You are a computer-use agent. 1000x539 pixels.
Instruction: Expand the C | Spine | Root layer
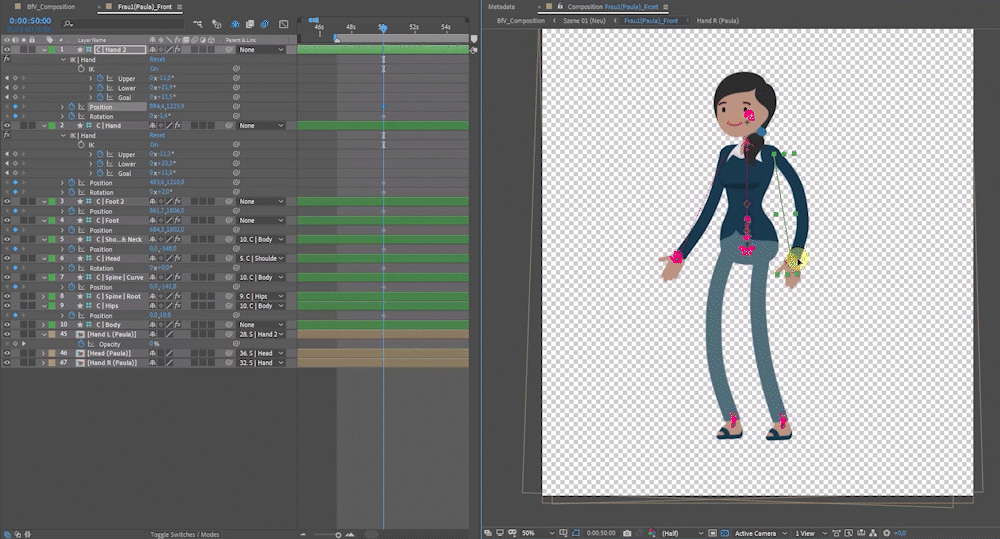coord(43,296)
